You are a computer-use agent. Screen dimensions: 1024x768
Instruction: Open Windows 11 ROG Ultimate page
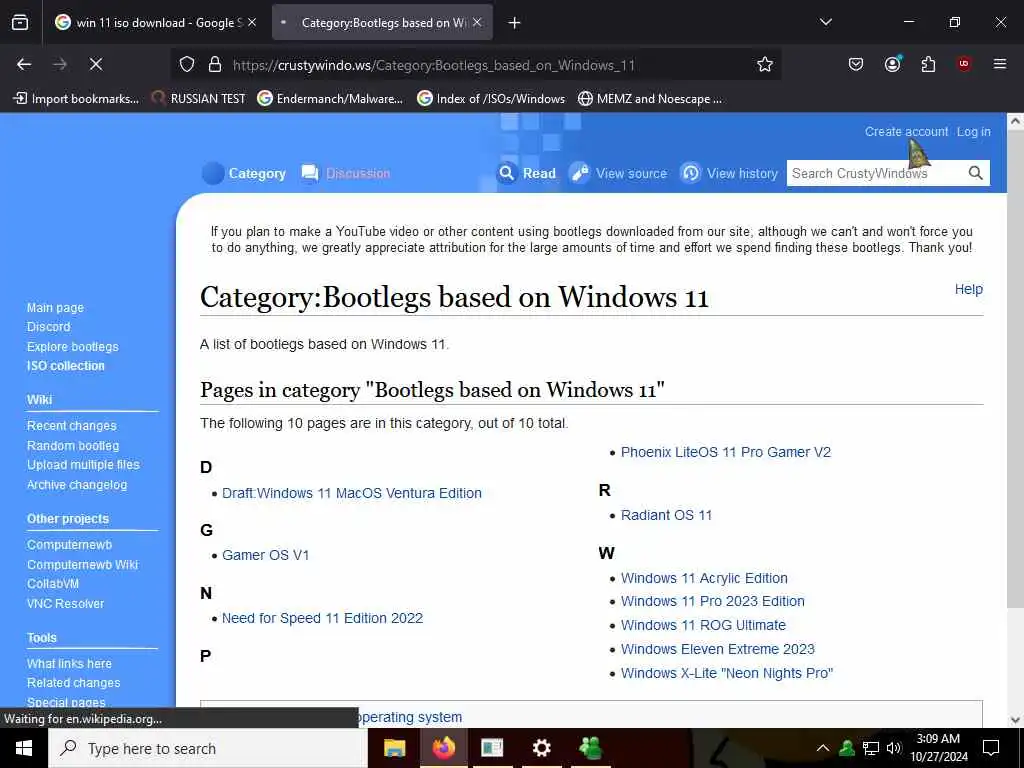pyautogui.click(x=703, y=625)
